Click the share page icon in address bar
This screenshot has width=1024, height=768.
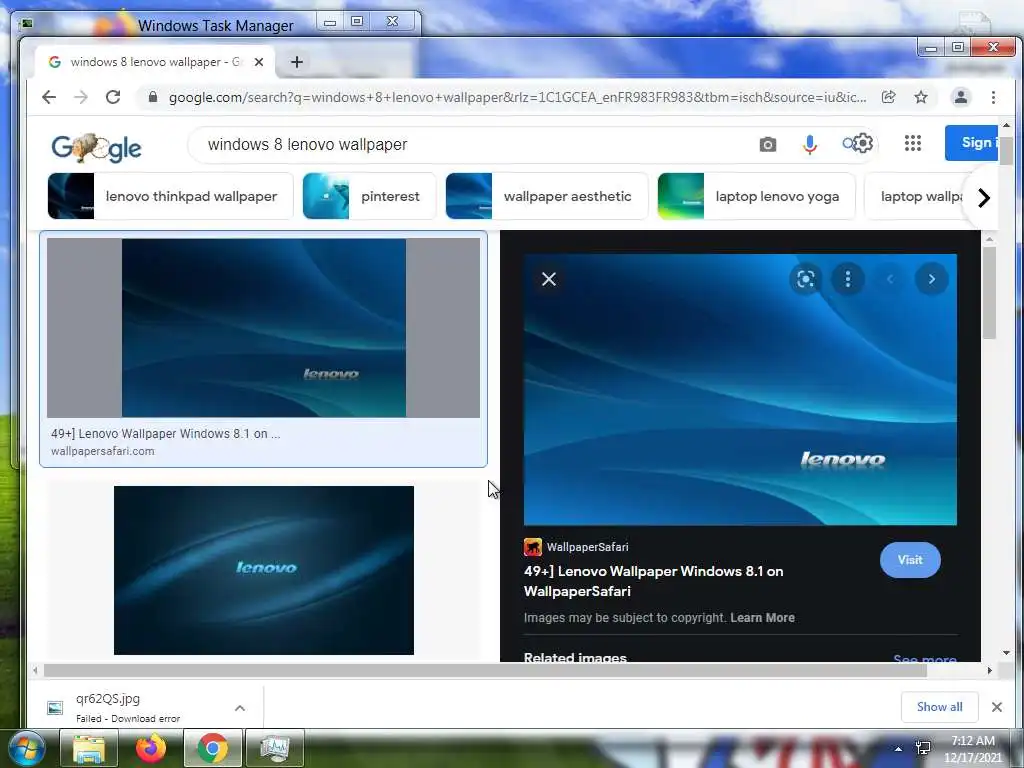tap(888, 97)
